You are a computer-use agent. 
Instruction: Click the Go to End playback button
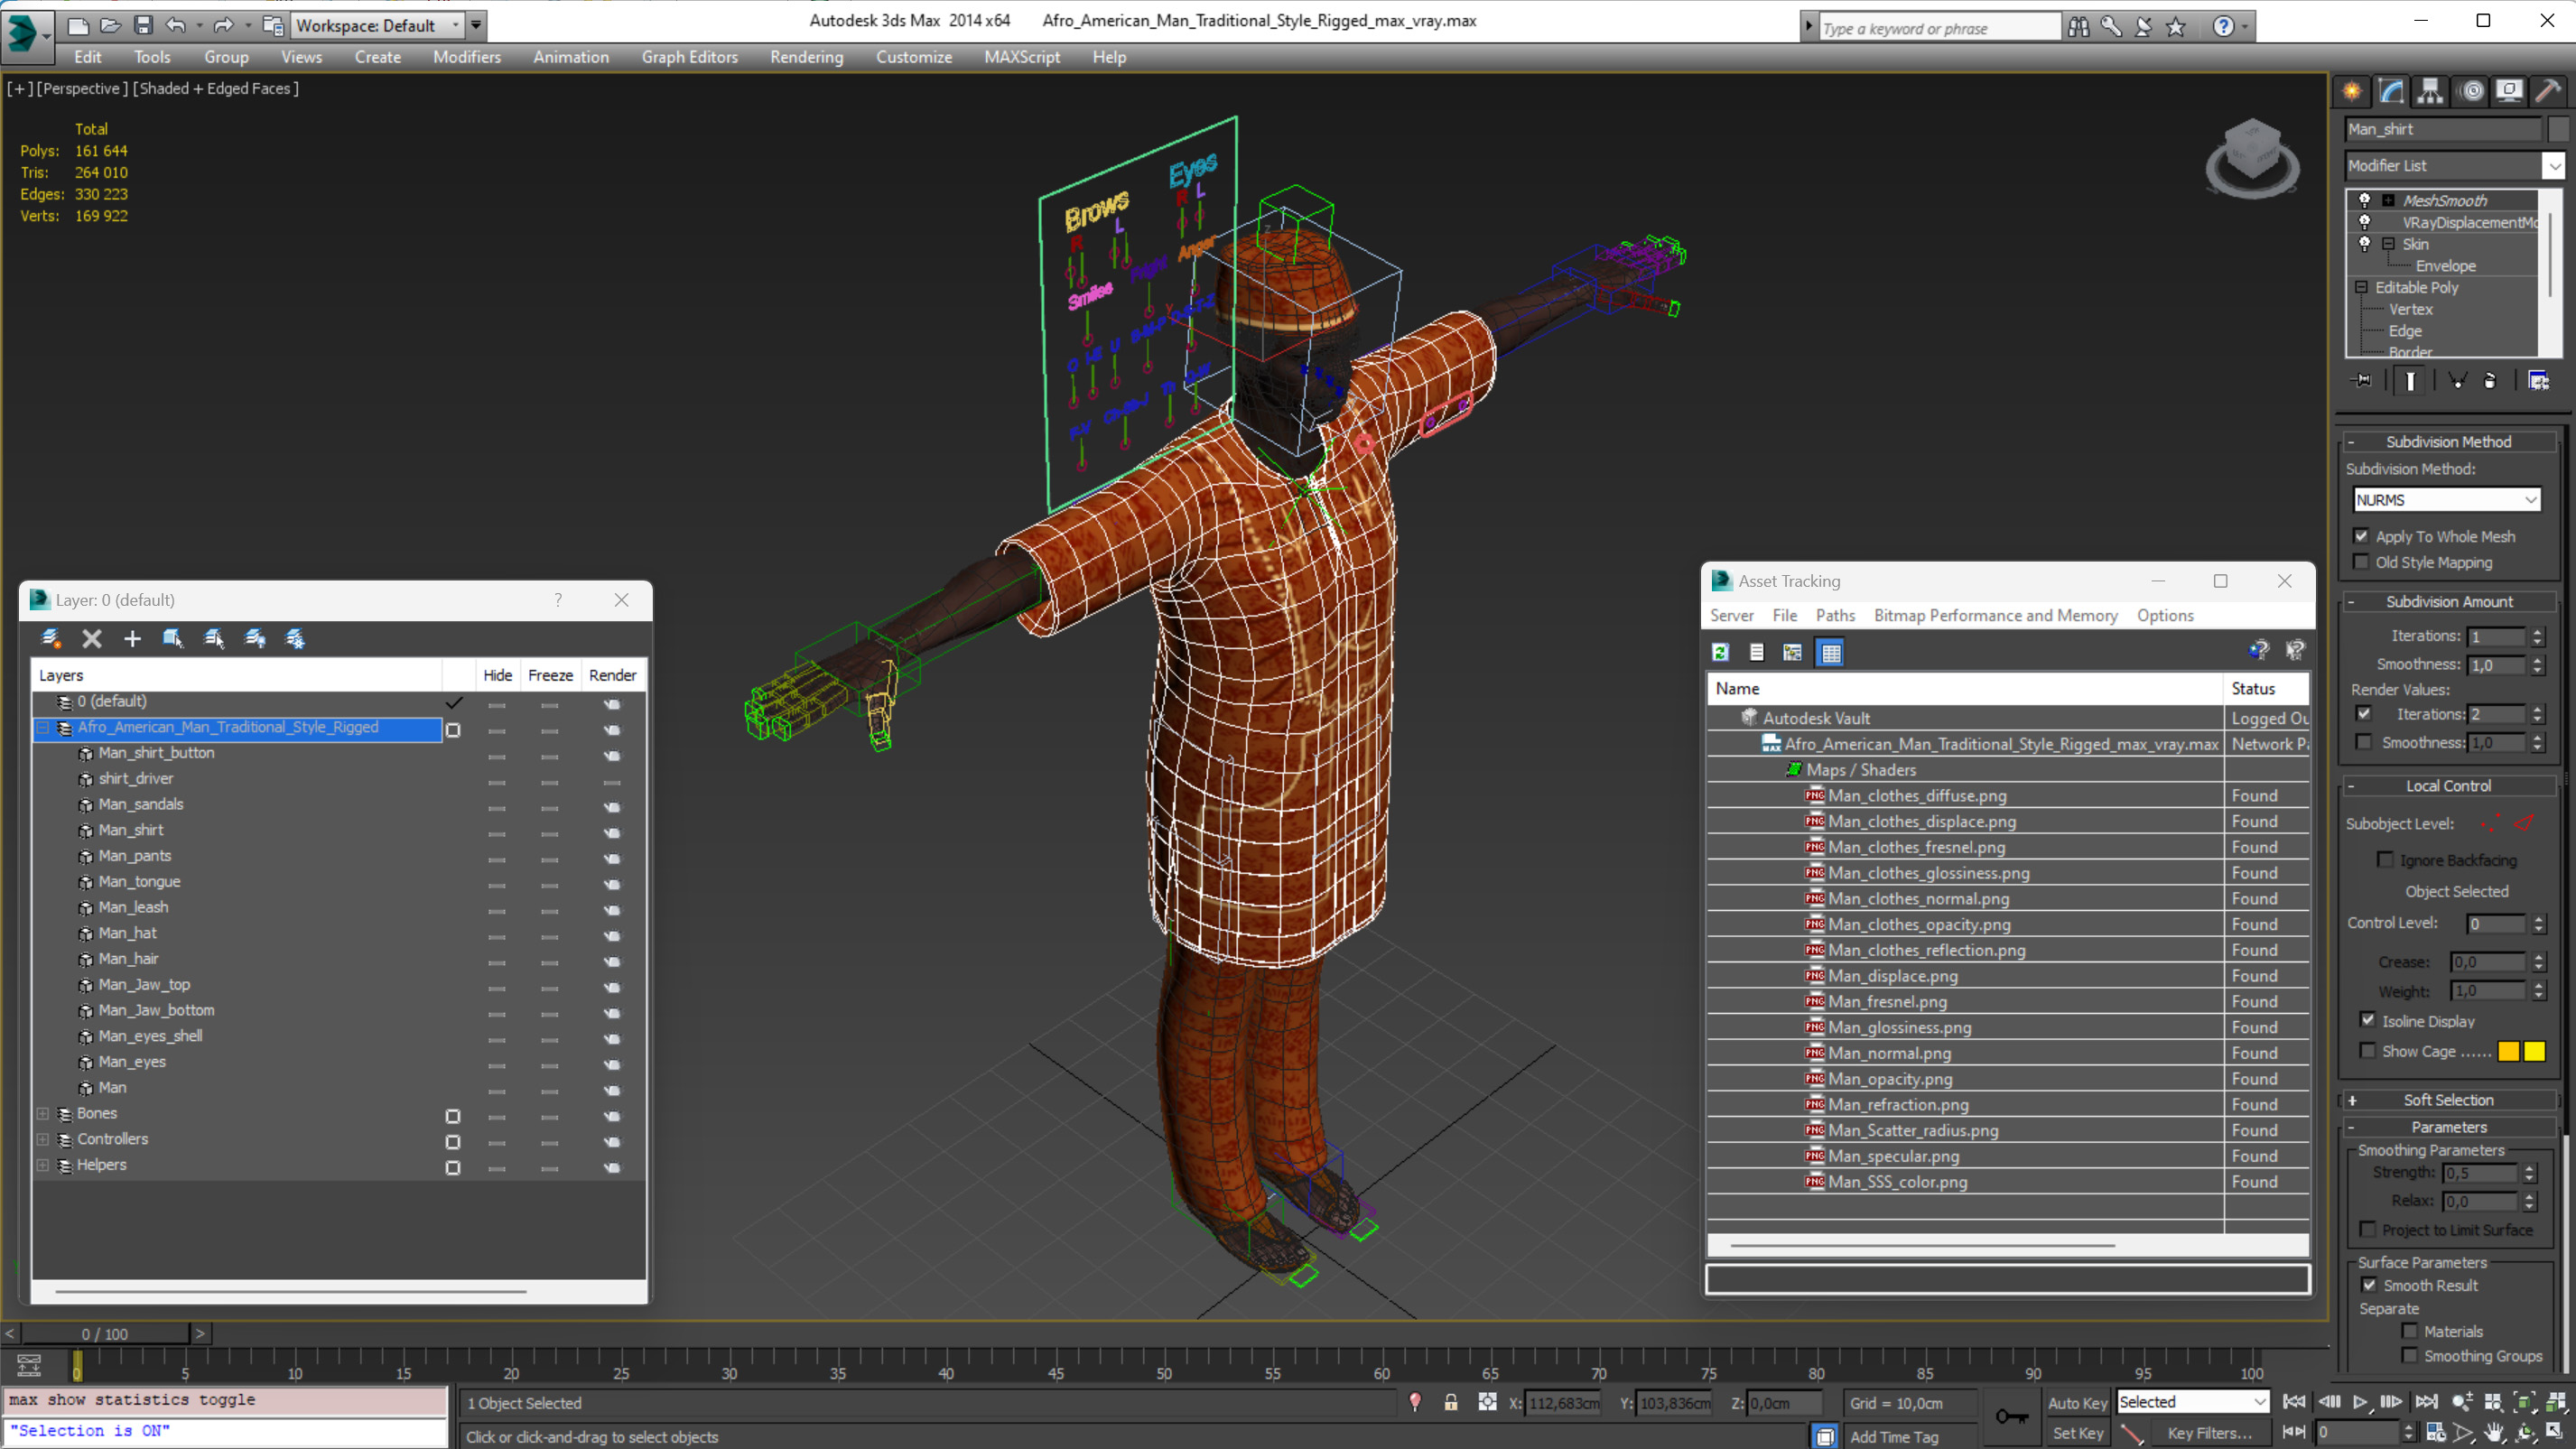click(2426, 1402)
